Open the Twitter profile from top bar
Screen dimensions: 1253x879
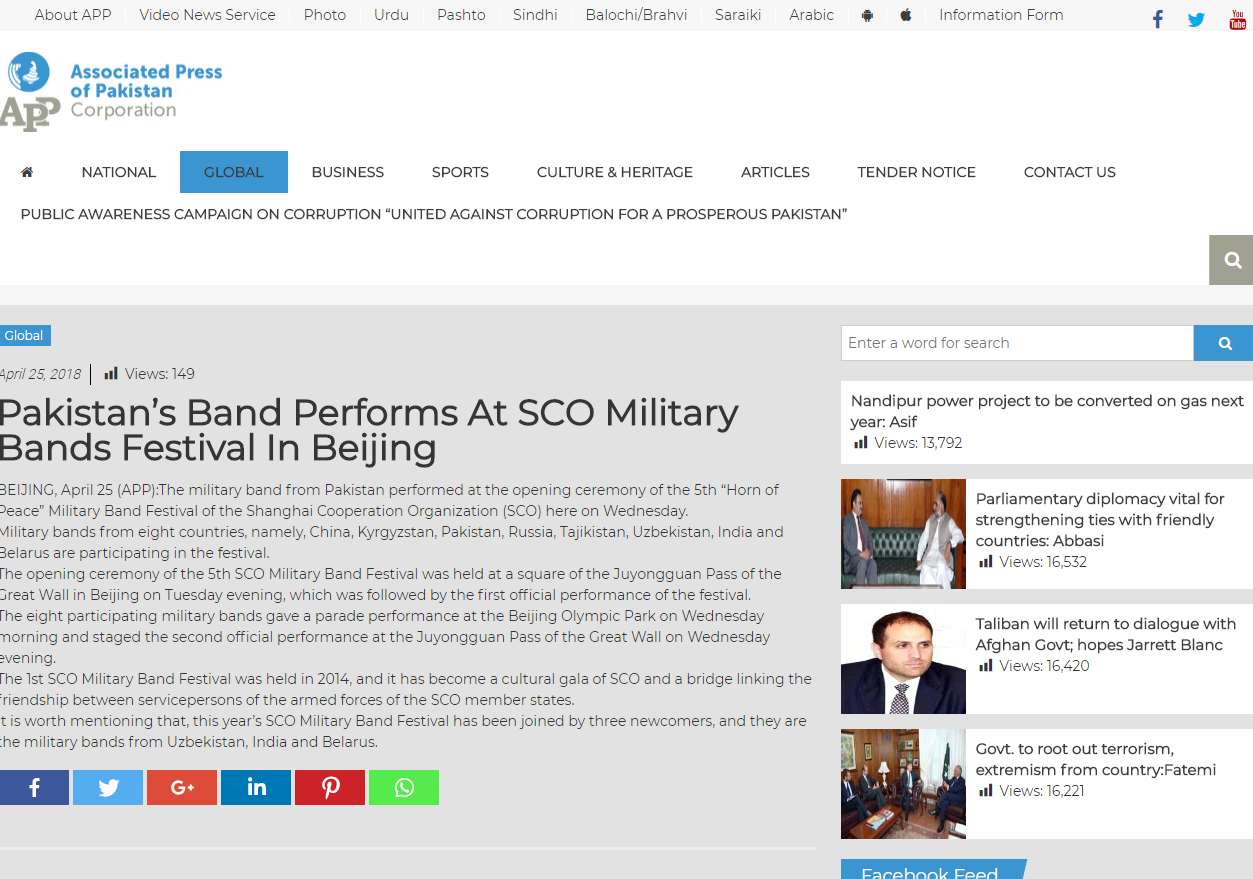[1196, 19]
